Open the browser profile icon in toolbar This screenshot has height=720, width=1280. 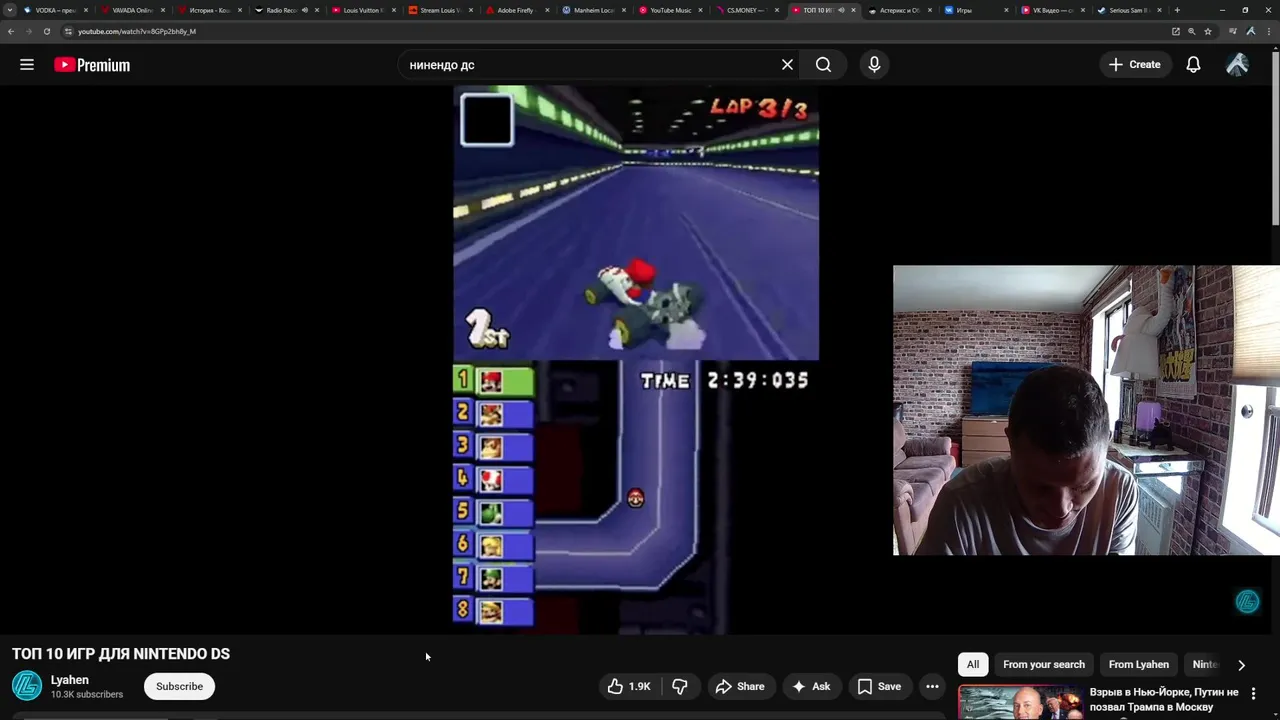coord(1250,31)
